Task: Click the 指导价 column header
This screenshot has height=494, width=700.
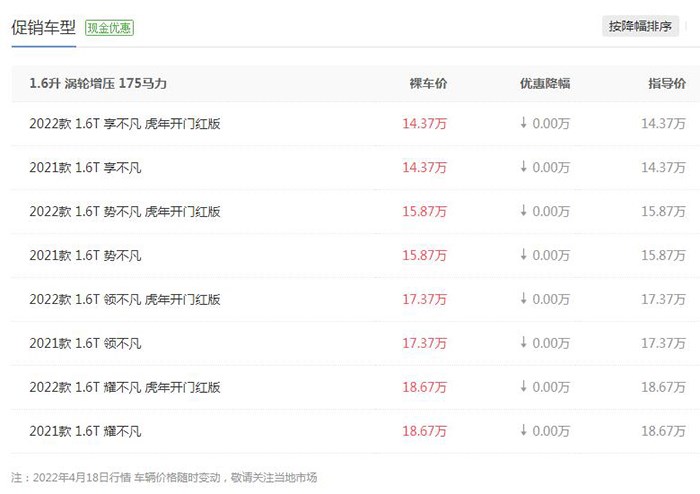Action: click(x=667, y=83)
